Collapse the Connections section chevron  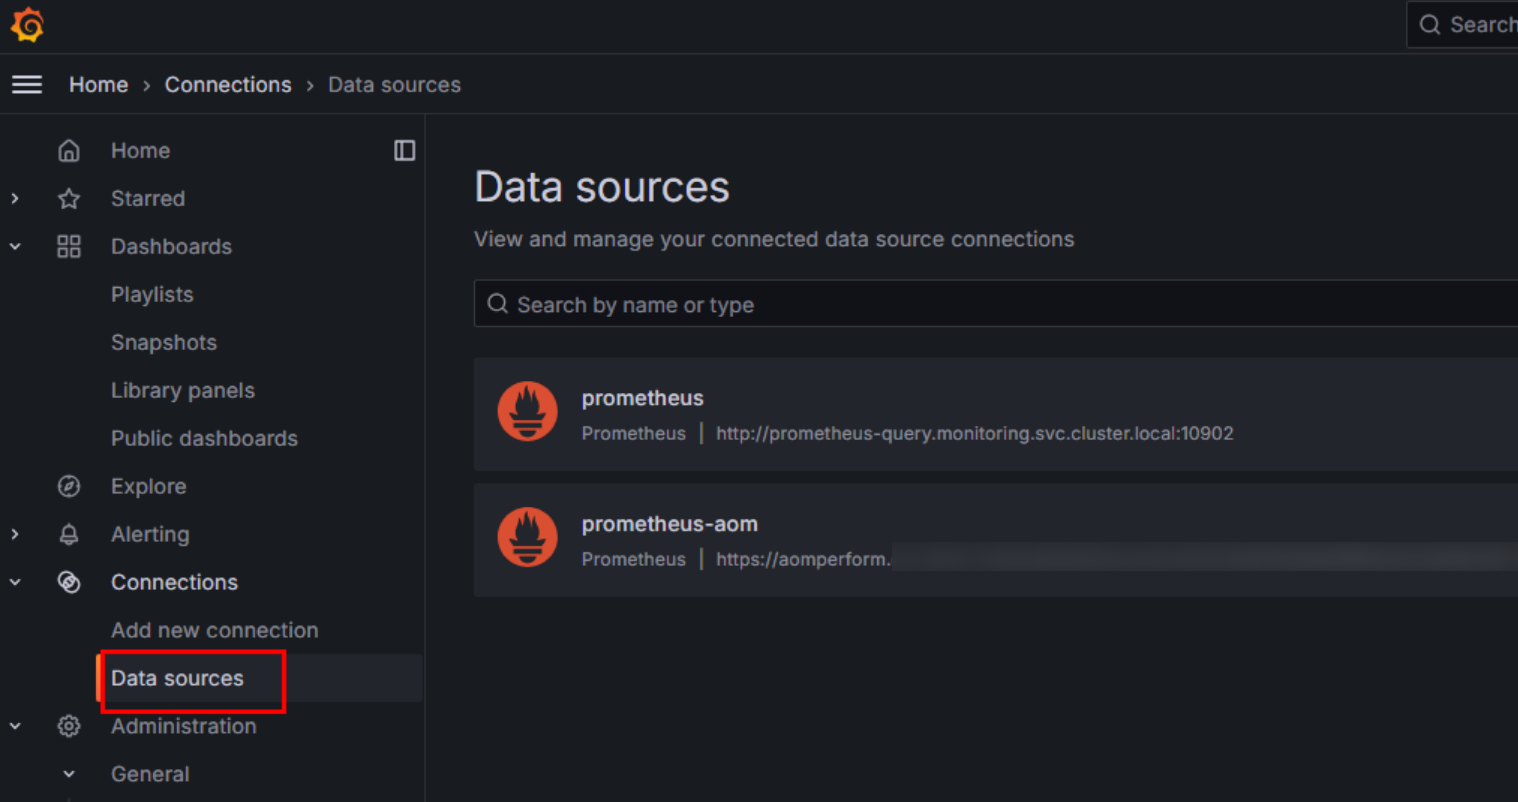(x=15, y=583)
